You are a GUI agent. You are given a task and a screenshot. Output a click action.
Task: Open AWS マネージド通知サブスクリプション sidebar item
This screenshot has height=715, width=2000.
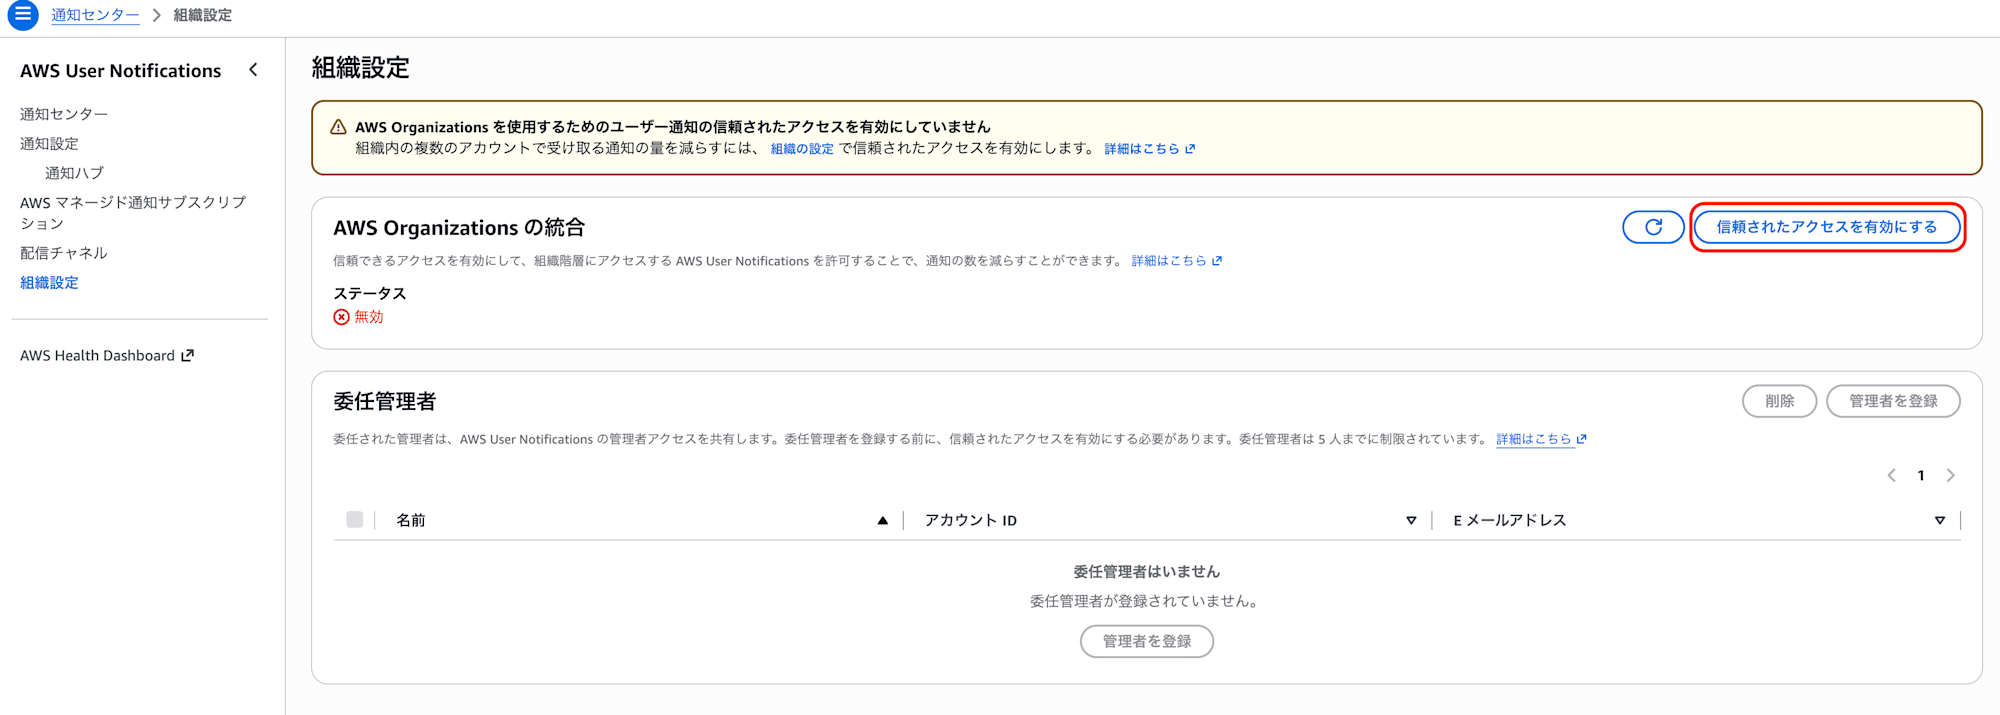click(x=133, y=212)
